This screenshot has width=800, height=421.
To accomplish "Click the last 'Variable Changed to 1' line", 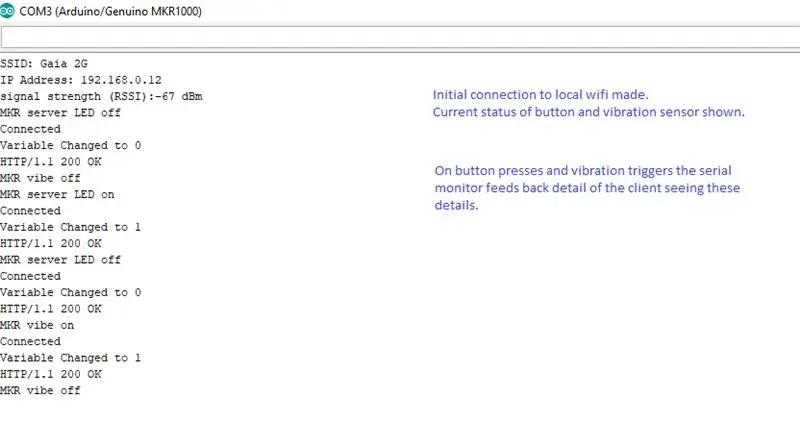I will pos(70,358).
